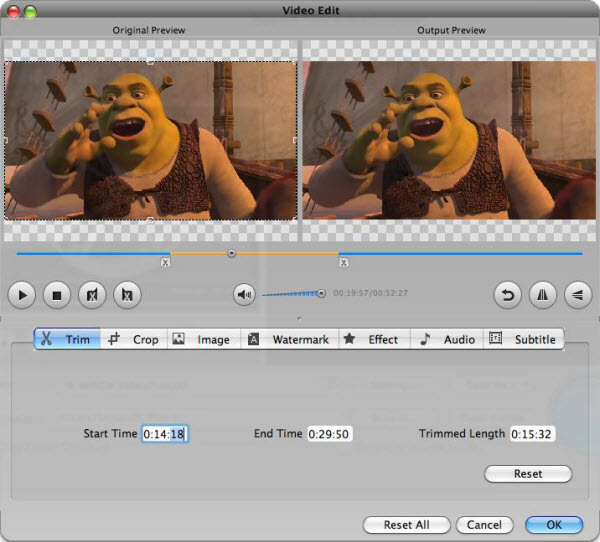
Task: Click the Reset All button
Action: coord(406,525)
